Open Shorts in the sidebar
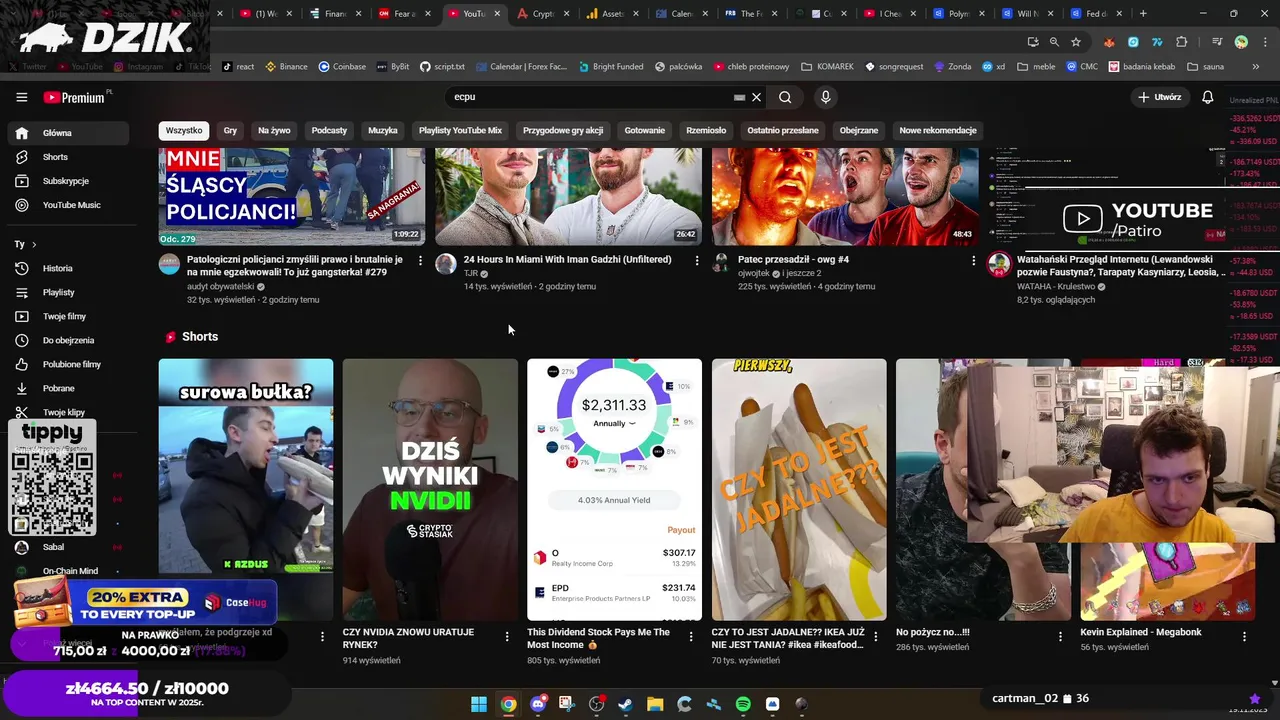 [x=66, y=157]
